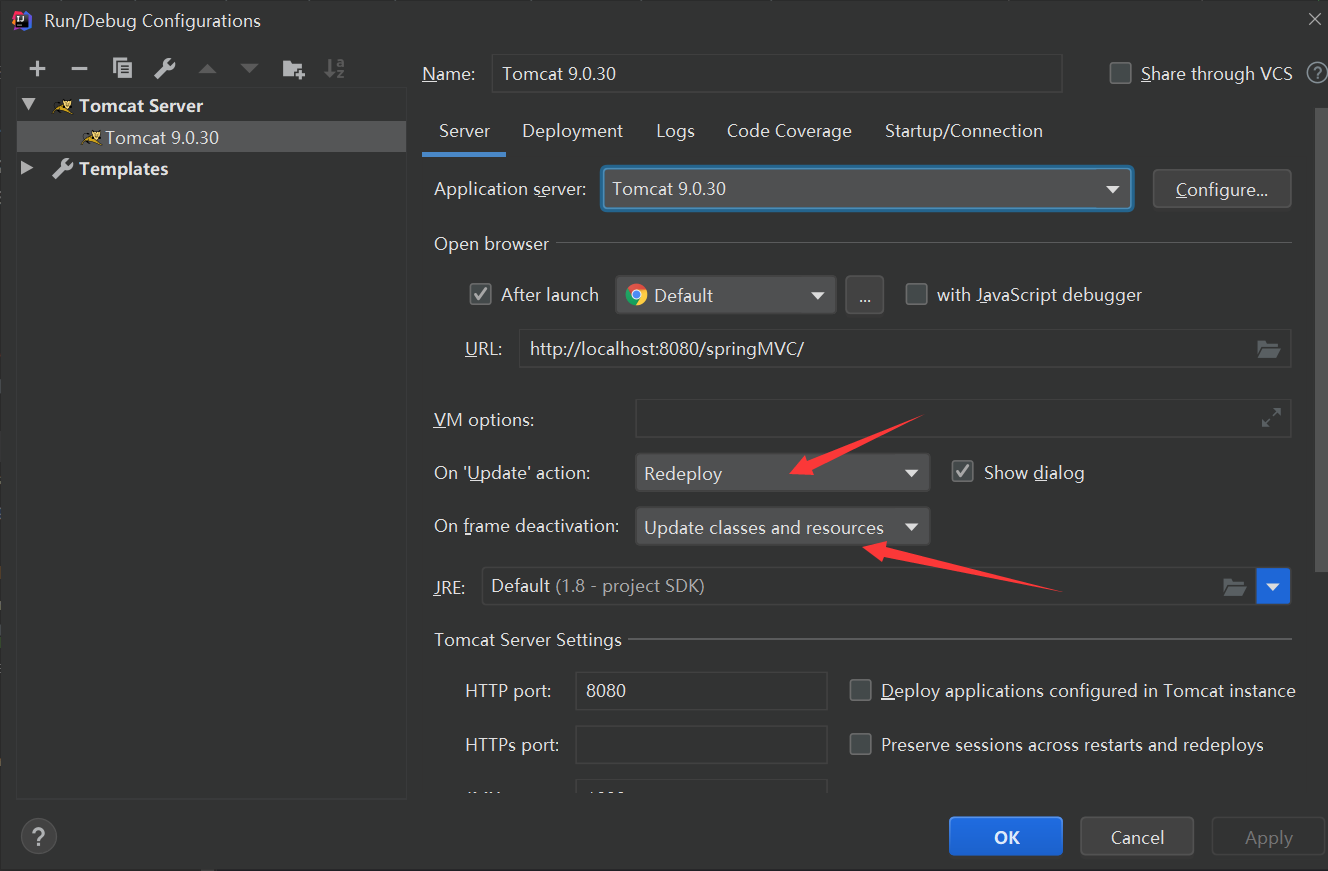Click the Apply button
1328x871 pixels.
pos(1268,837)
